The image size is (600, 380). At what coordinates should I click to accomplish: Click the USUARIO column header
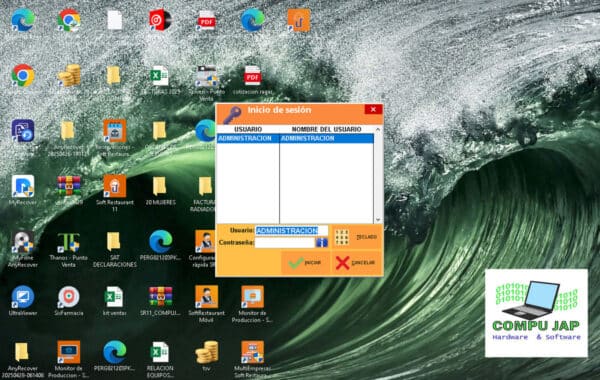click(248, 129)
